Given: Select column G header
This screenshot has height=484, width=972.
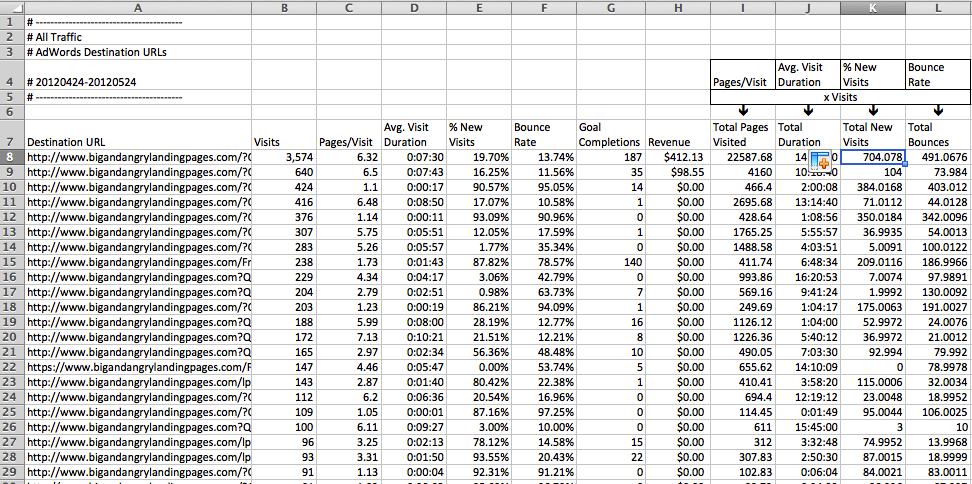Looking at the screenshot, I should tap(609, 7).
